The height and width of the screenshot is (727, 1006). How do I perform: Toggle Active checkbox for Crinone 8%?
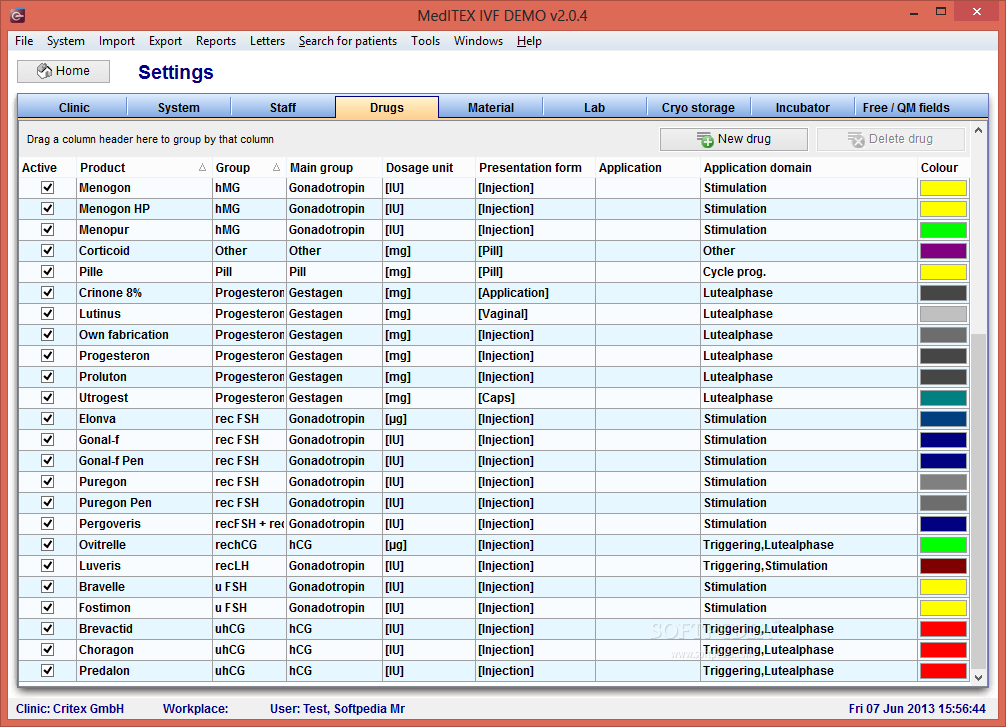[x=47, y=292]
